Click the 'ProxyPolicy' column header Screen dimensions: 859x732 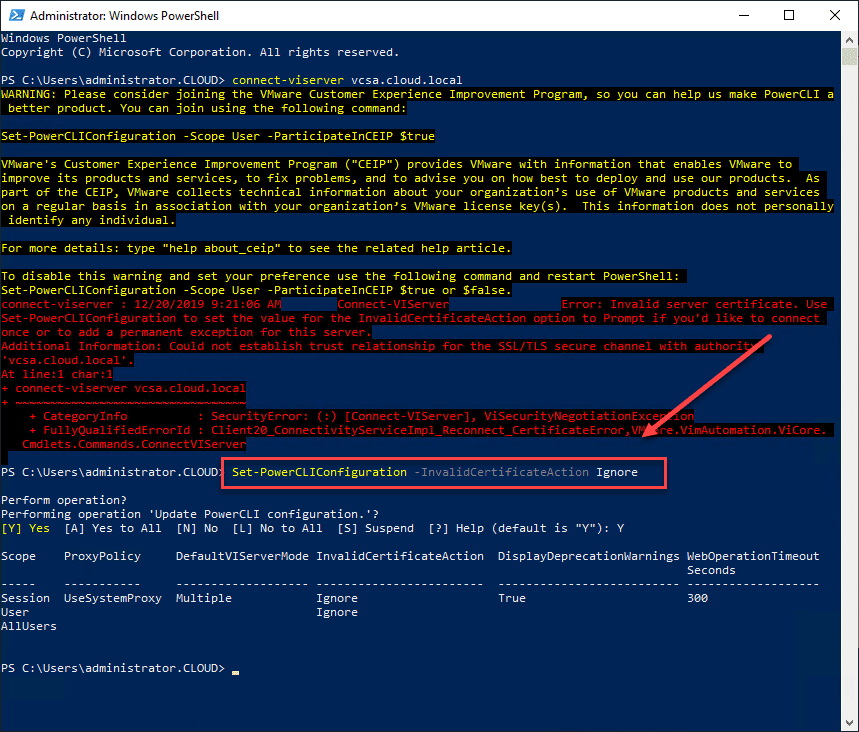[x=102, y=556]
